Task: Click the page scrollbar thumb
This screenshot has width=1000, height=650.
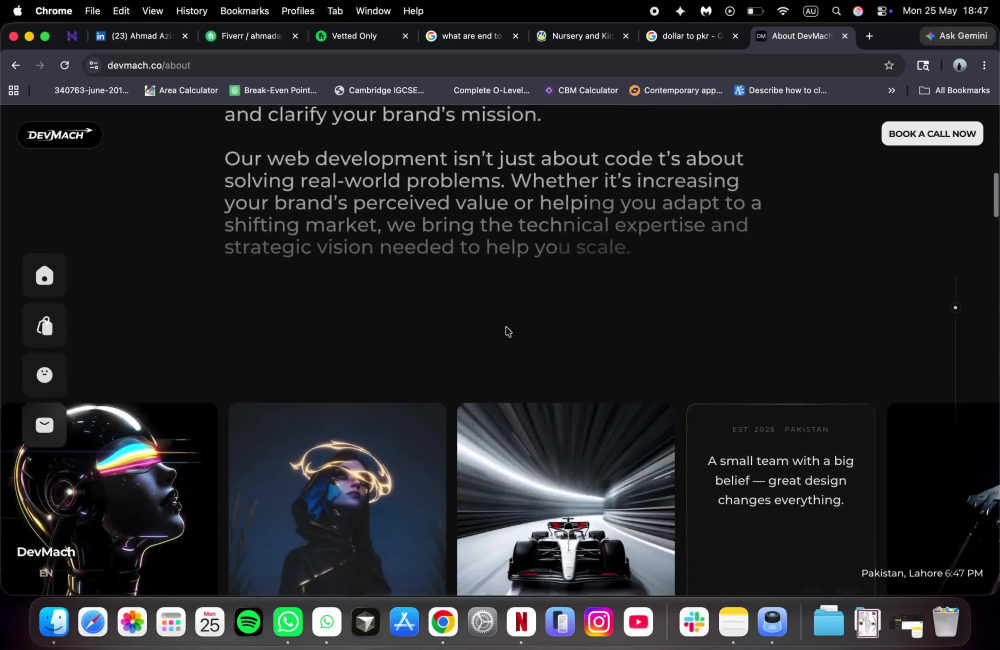Action: tap(996, 195)
